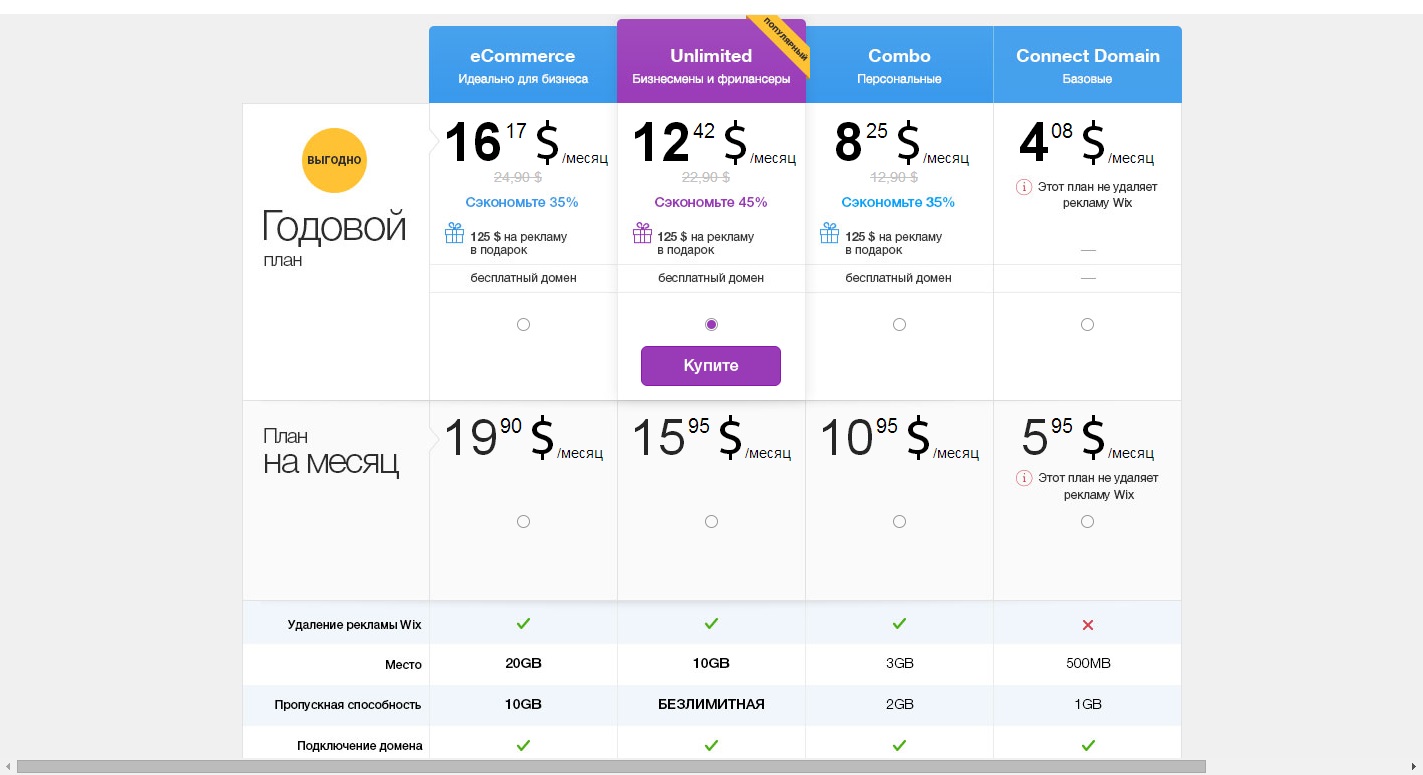Click План на месяц heading

331,452
